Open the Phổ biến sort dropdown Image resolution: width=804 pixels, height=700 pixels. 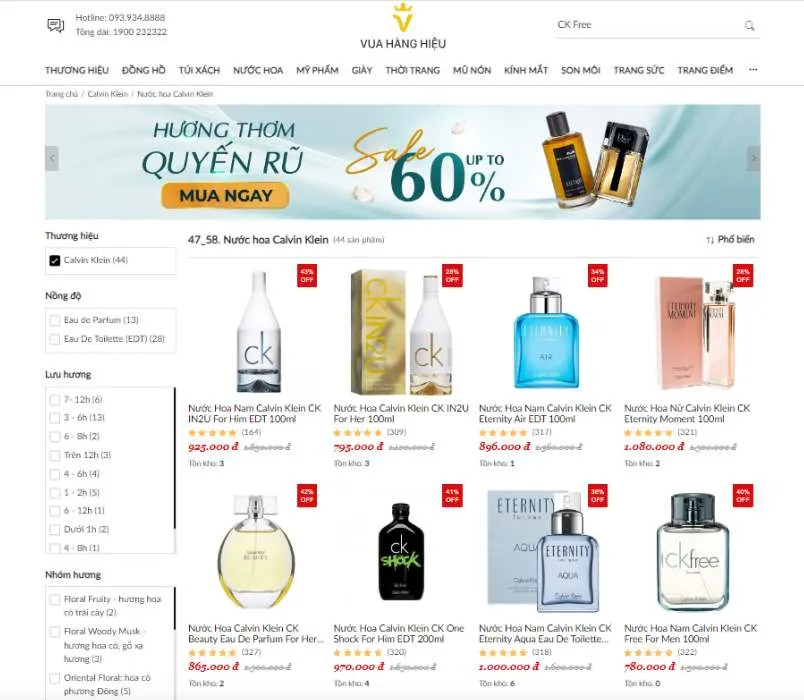pyautogui.click(x=730, y=239)
